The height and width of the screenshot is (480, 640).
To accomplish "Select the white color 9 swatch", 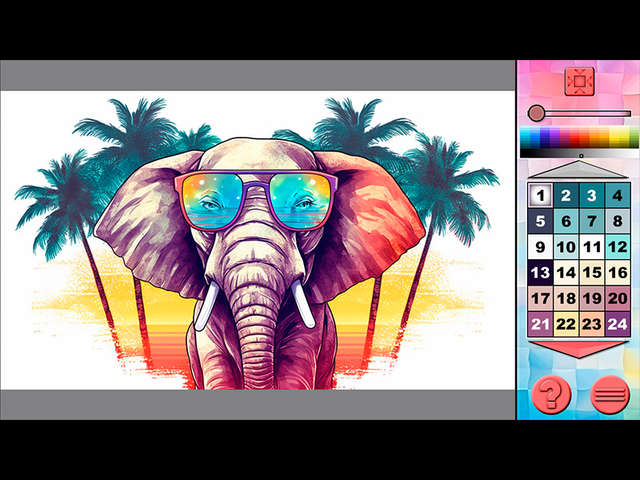I will coord(540,247).
